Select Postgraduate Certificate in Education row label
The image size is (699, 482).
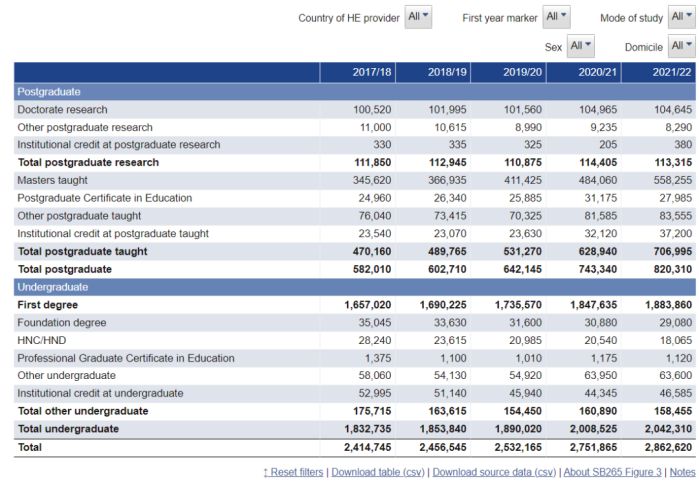tap(105, 198)
